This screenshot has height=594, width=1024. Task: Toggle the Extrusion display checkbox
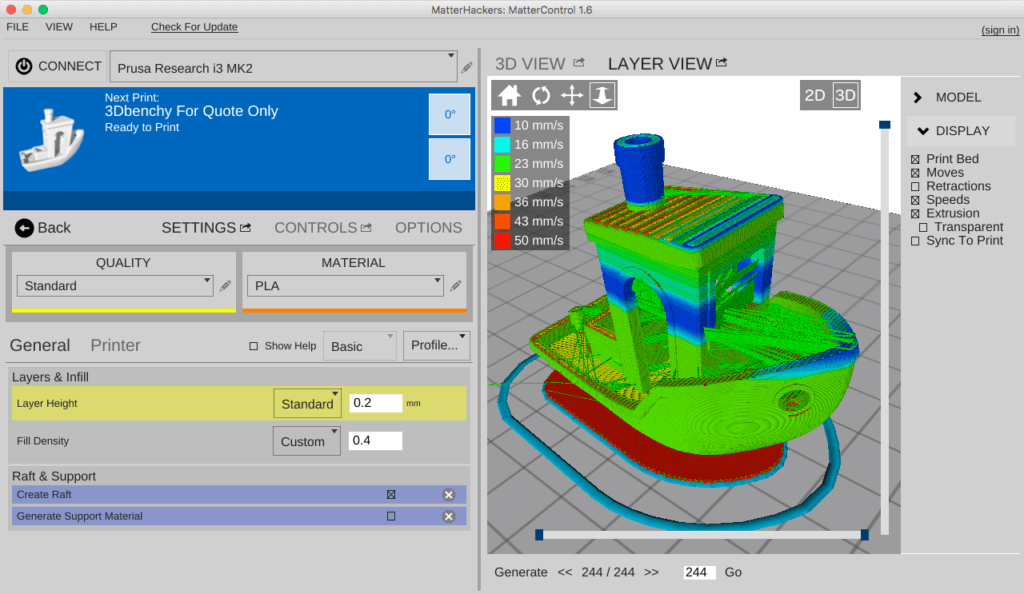pos(915,214)
